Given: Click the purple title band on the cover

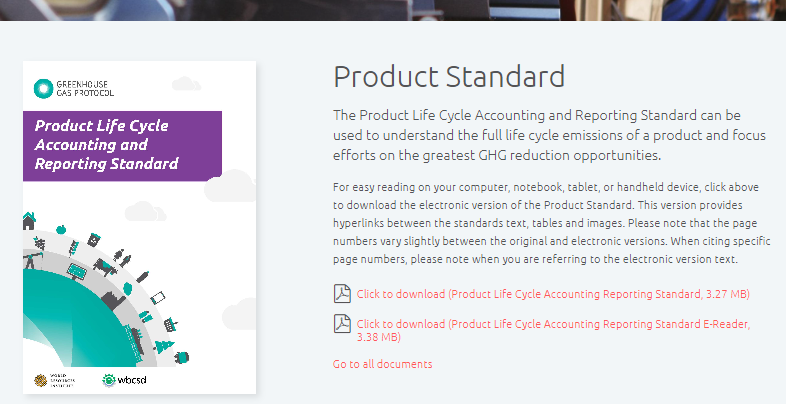Looking at the screenshot, I should (122, 145).
